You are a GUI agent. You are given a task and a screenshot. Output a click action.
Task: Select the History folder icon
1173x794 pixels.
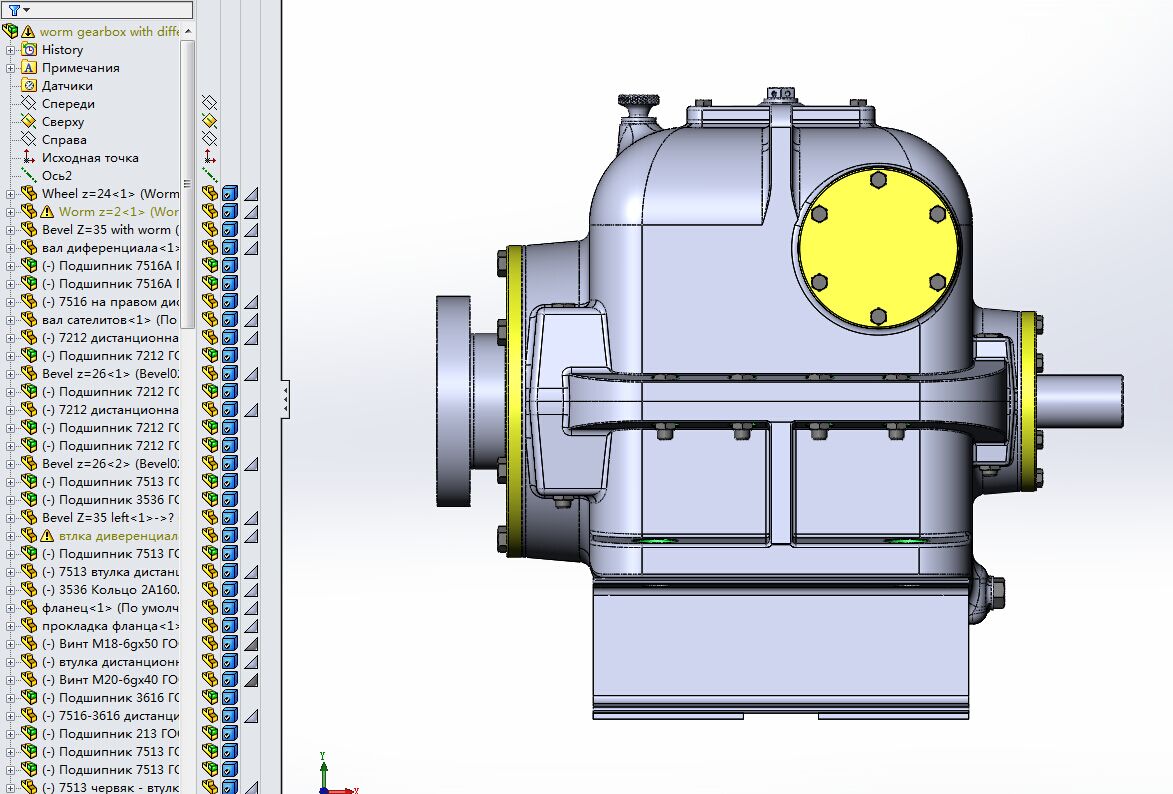(29, 49)
